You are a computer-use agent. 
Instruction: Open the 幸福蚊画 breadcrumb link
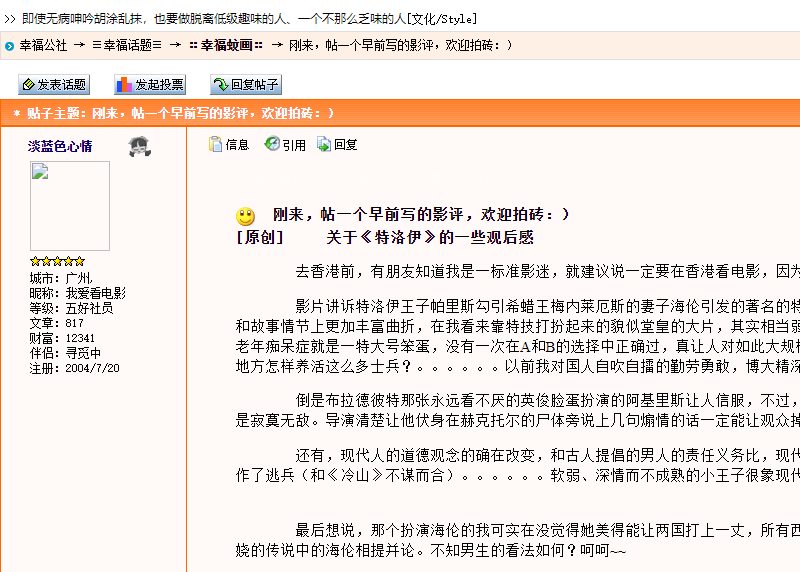226,45
